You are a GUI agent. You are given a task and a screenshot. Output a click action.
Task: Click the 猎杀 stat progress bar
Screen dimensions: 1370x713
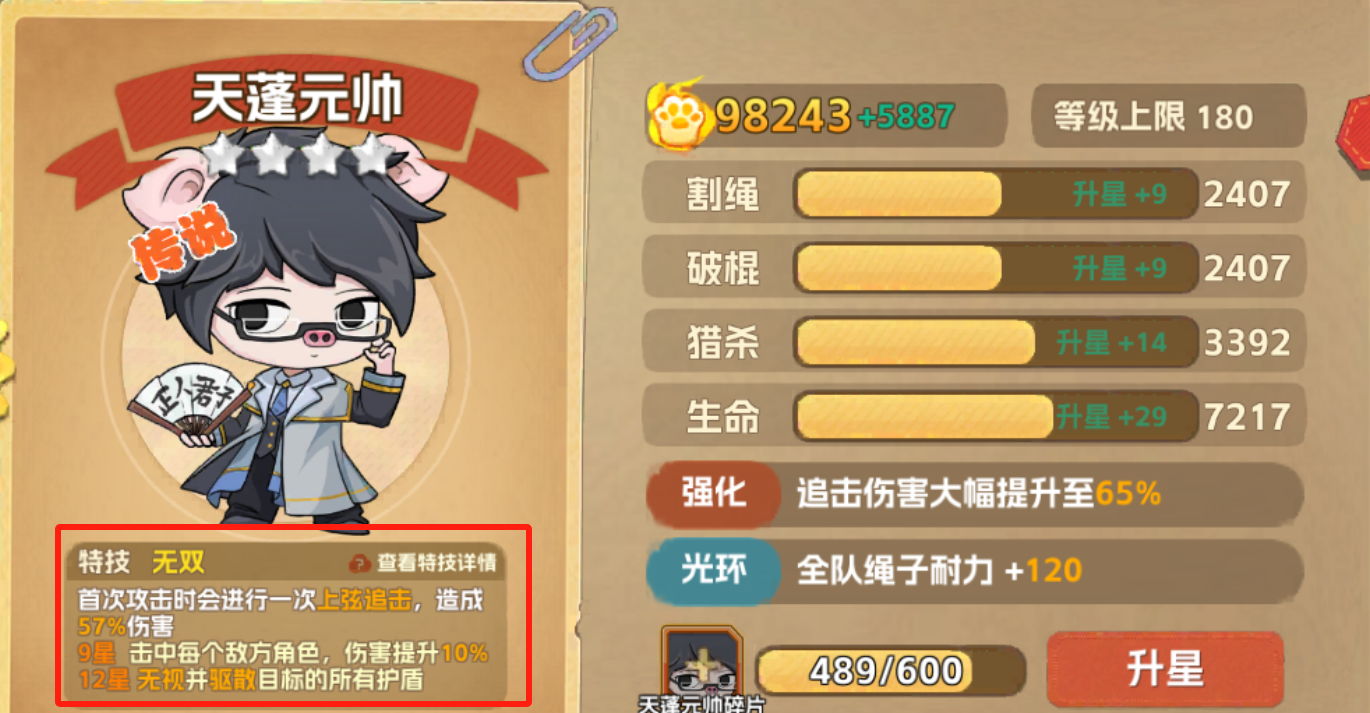coord(995,343)
